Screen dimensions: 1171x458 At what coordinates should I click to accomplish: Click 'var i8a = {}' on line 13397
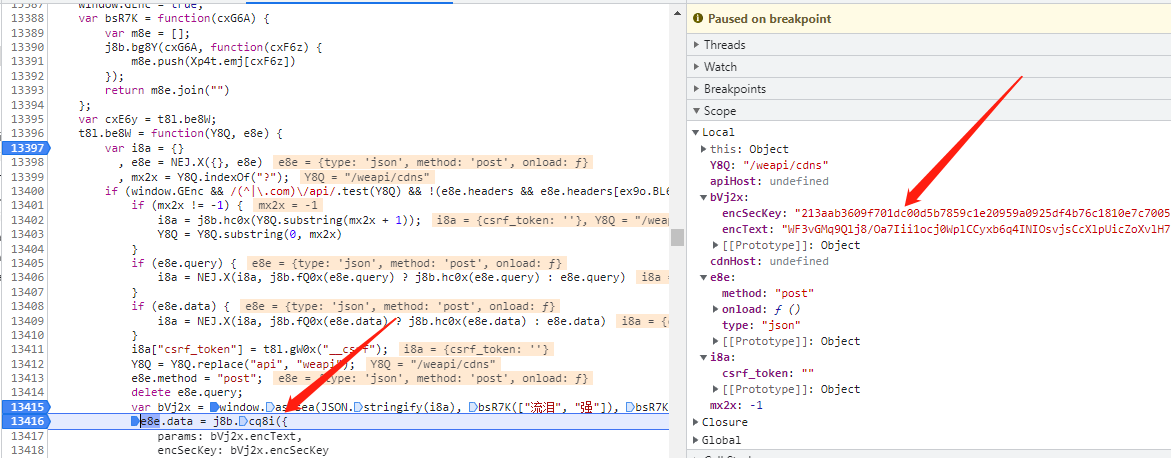point(143,148)
